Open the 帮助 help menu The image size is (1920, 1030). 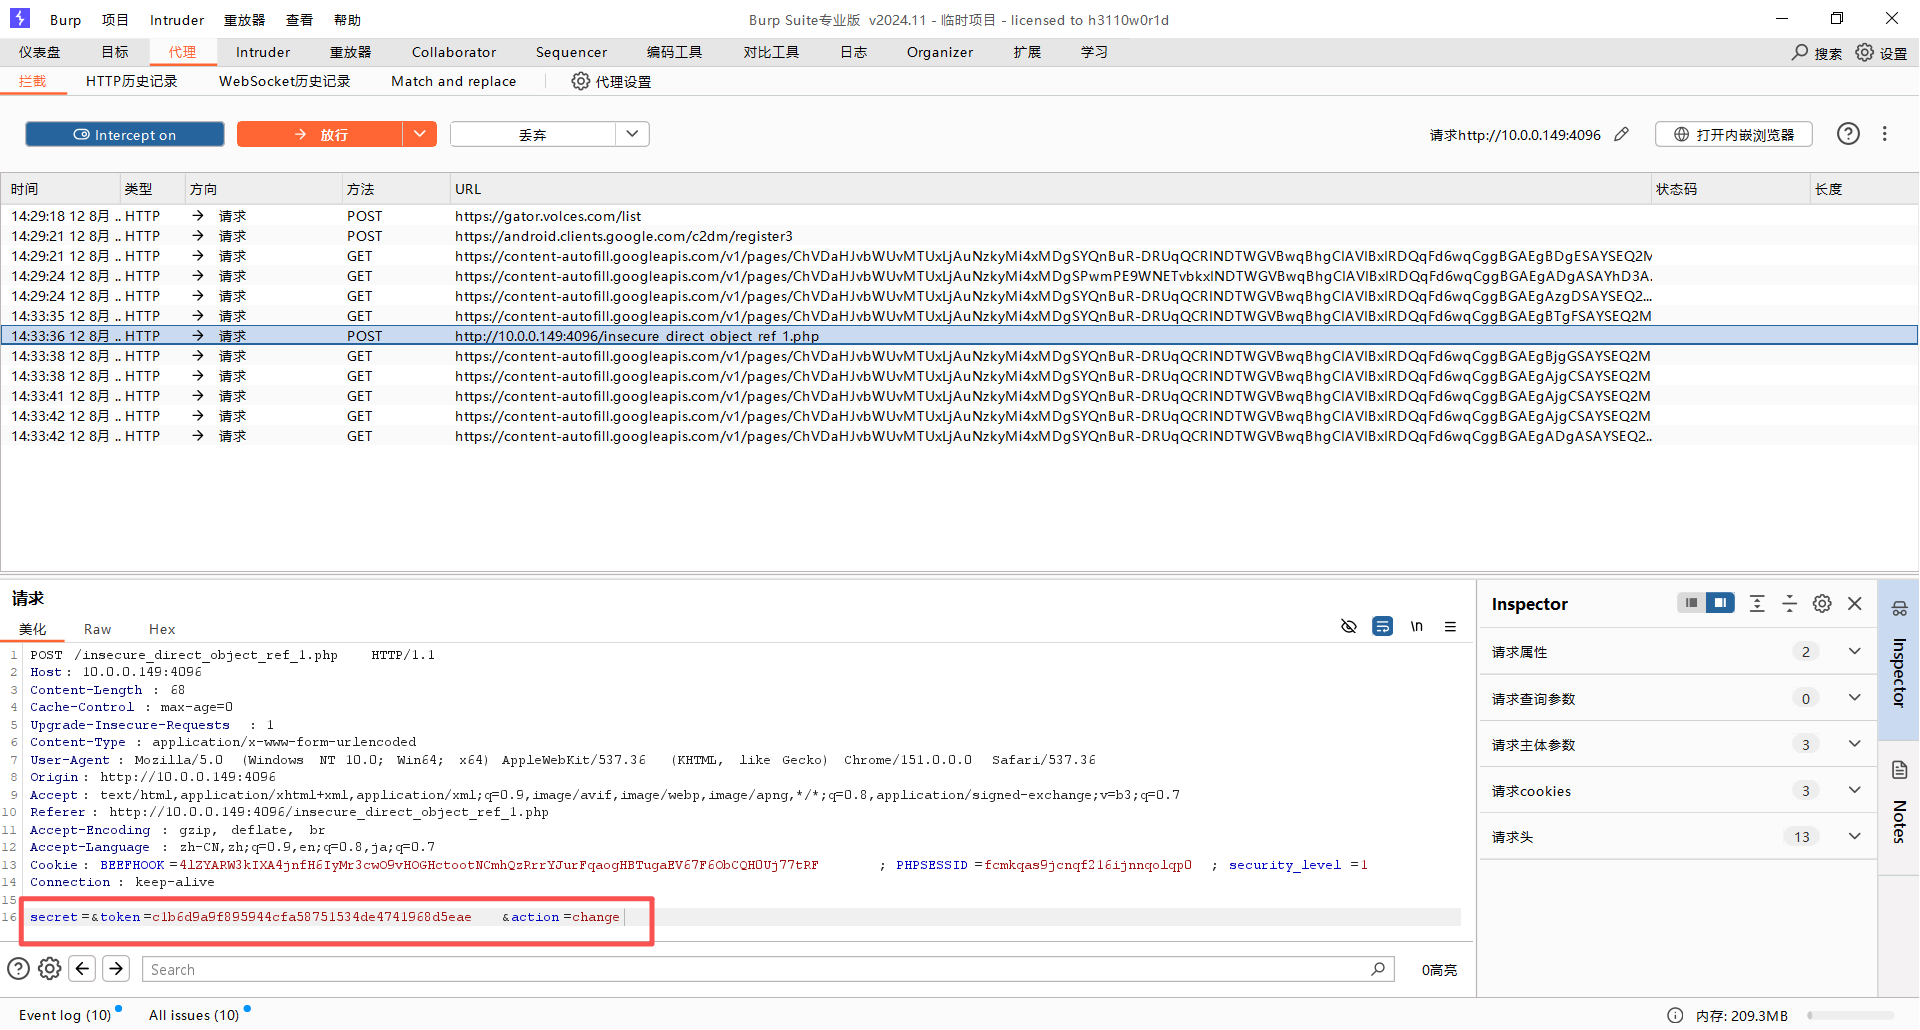(348, 19)
